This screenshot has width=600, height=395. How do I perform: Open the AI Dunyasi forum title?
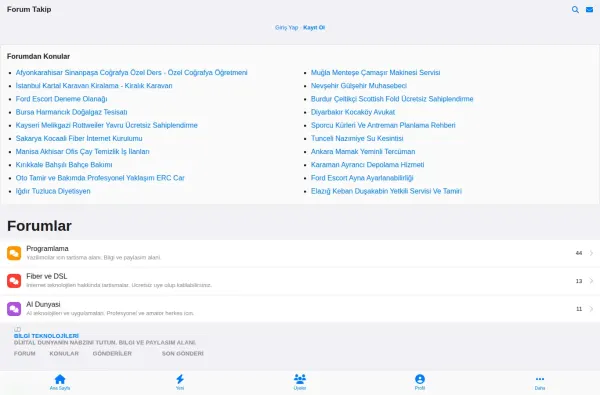tap(43, 304)
